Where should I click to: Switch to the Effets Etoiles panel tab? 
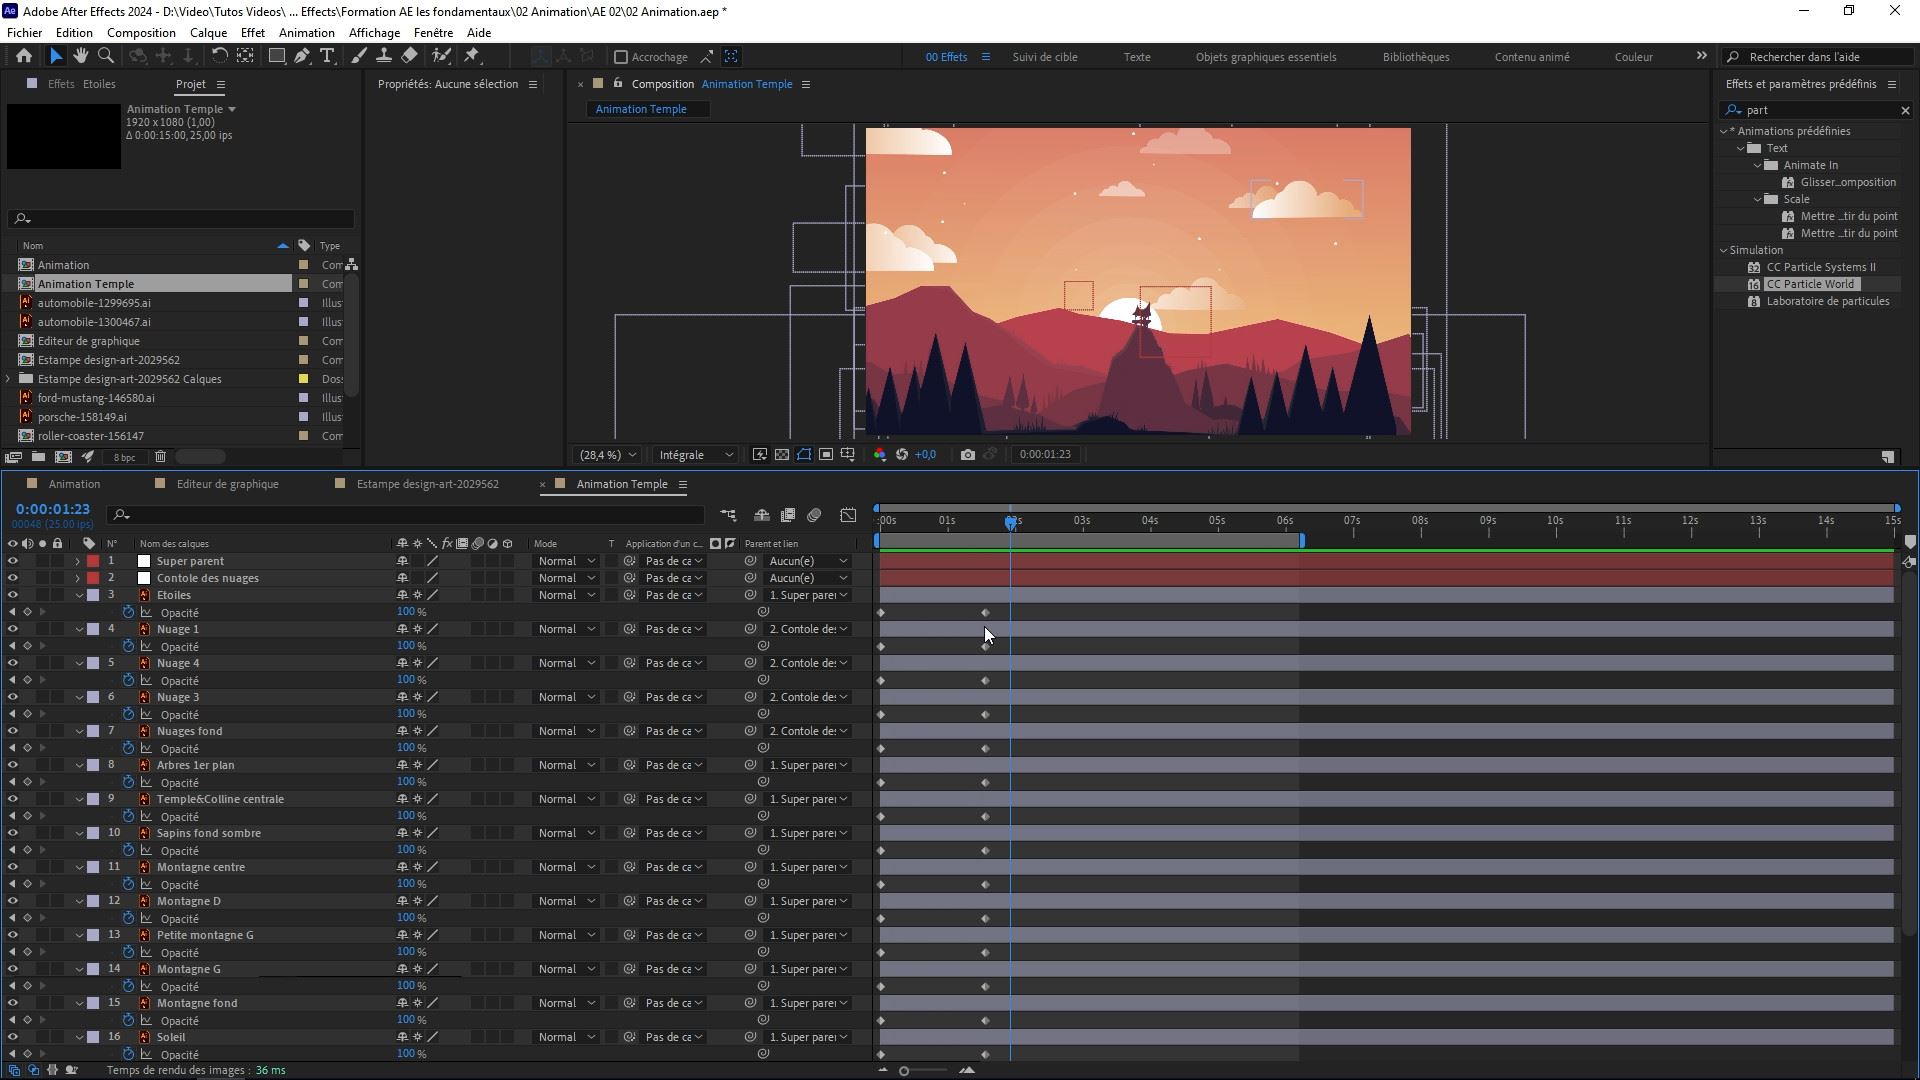[81, 84]
